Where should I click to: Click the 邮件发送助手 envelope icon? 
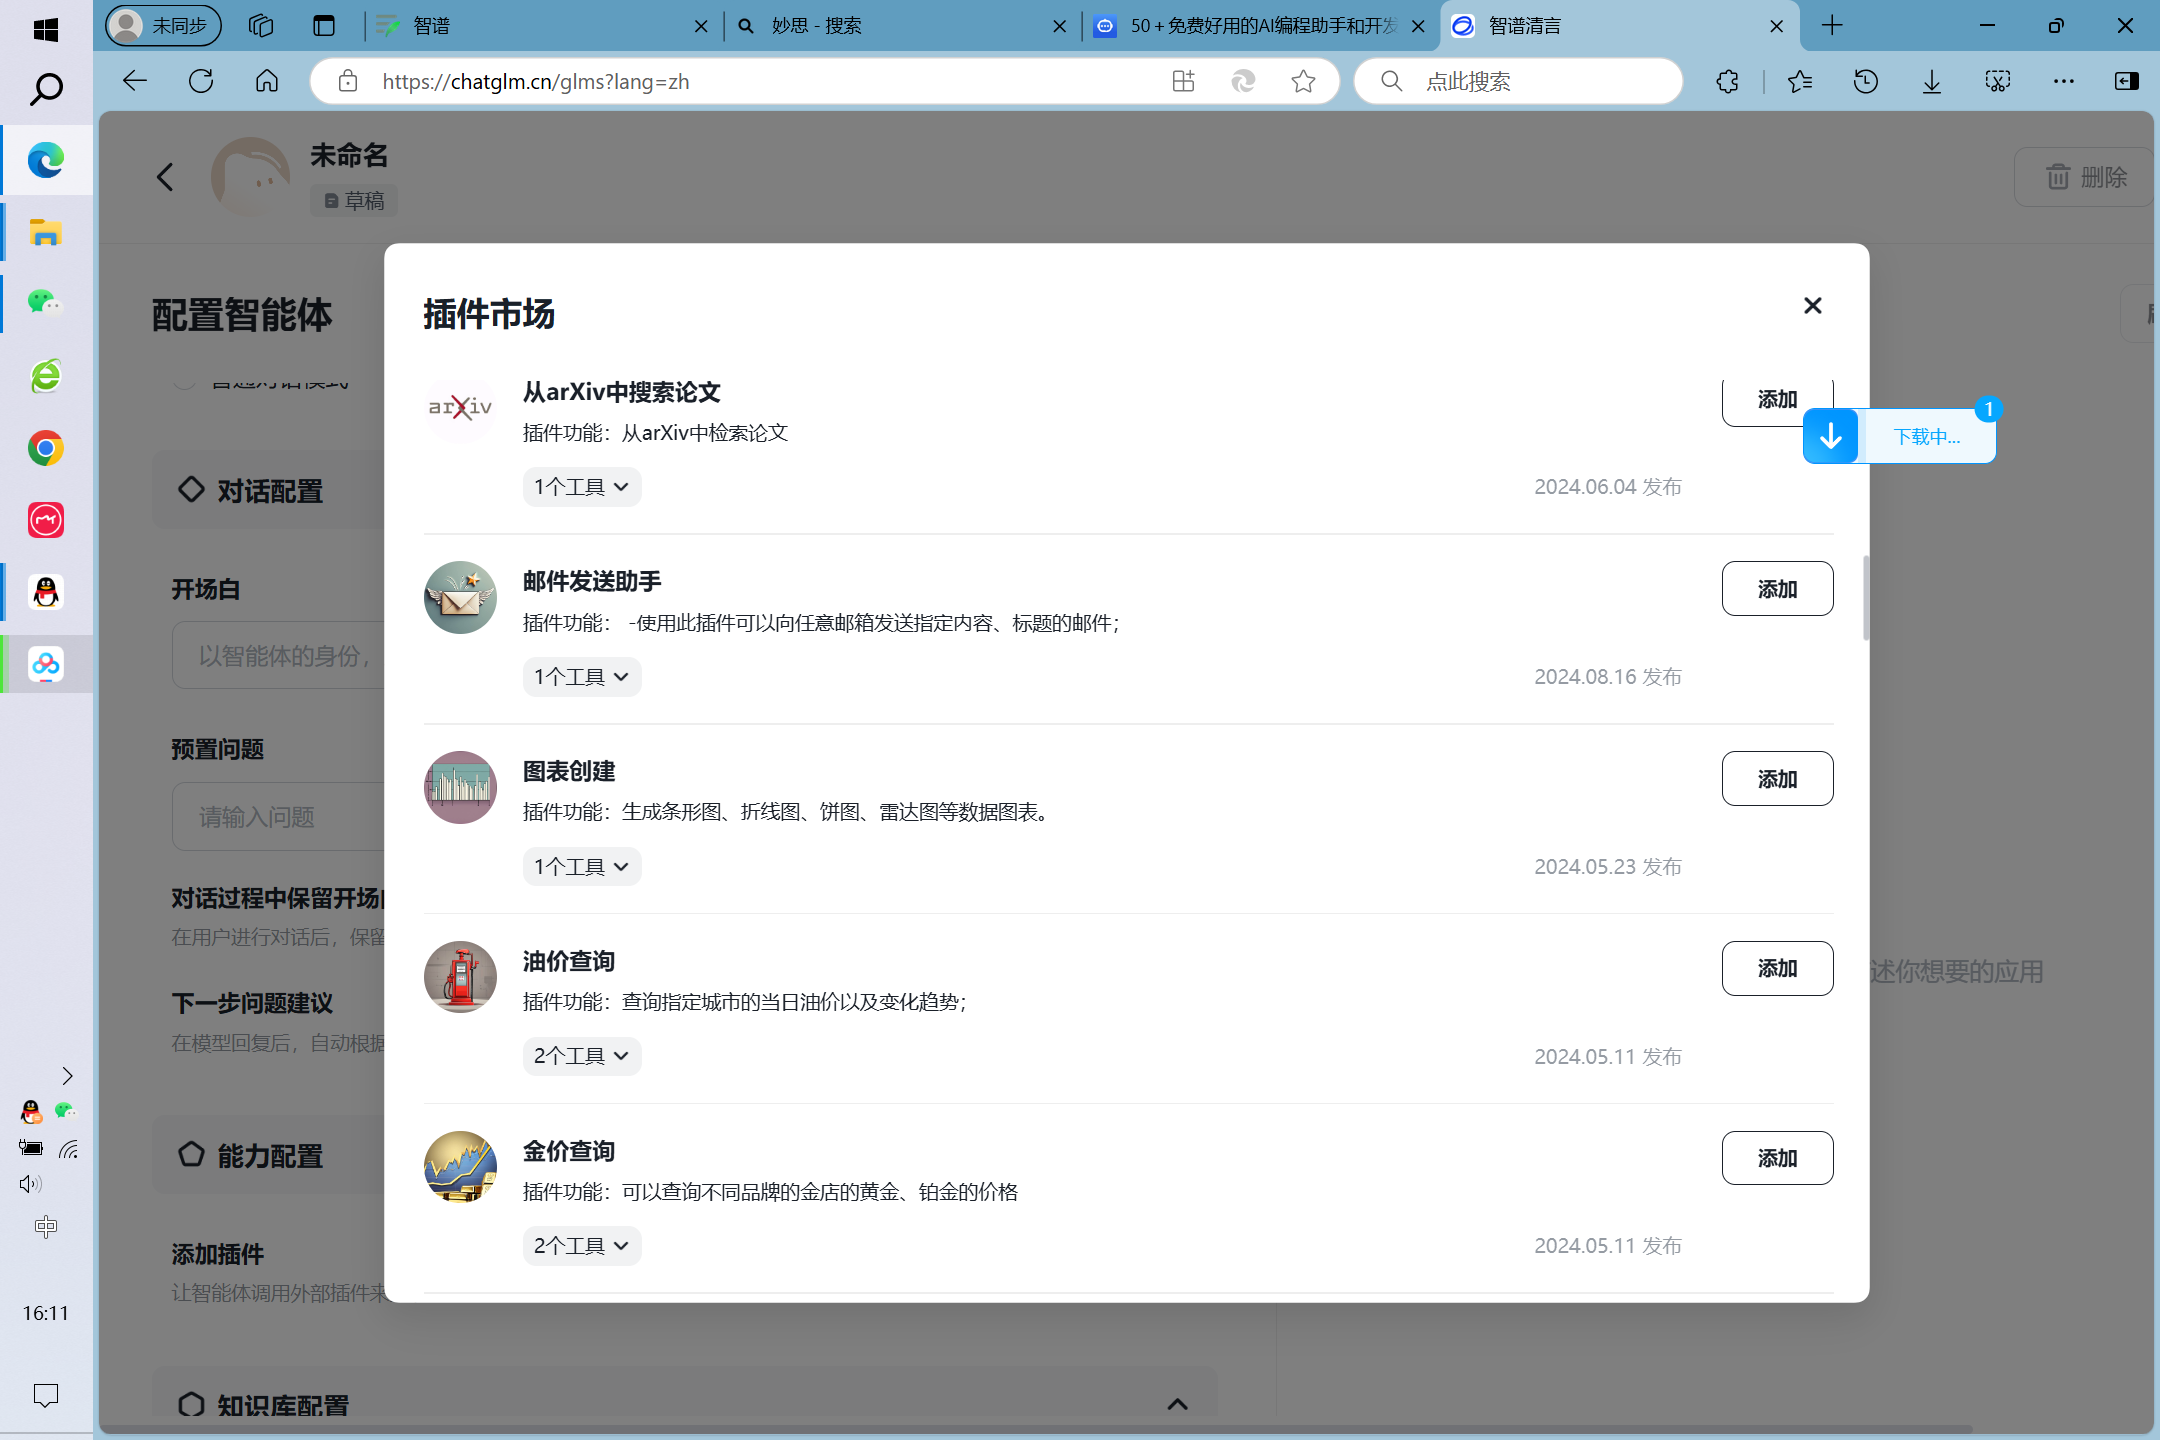(x=460, y=597)
